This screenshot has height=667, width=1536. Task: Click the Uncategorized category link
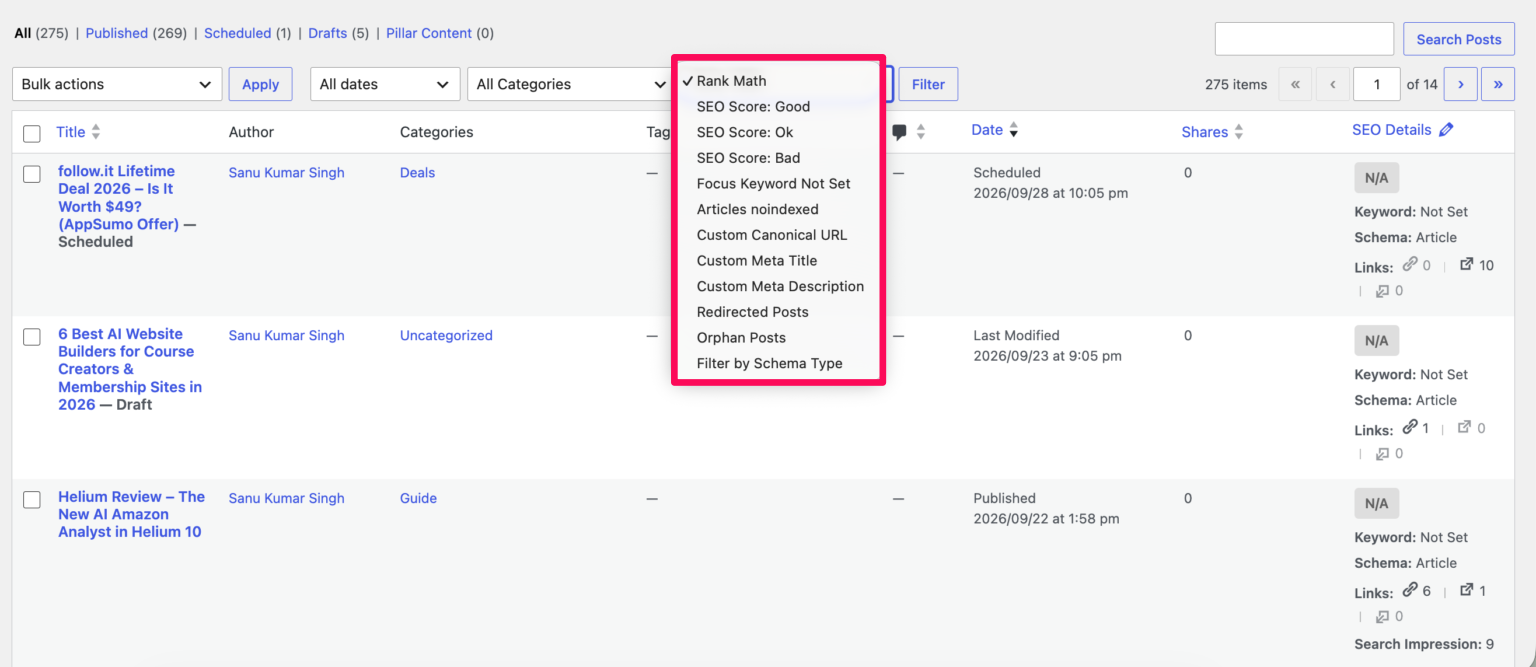point(446,335)
